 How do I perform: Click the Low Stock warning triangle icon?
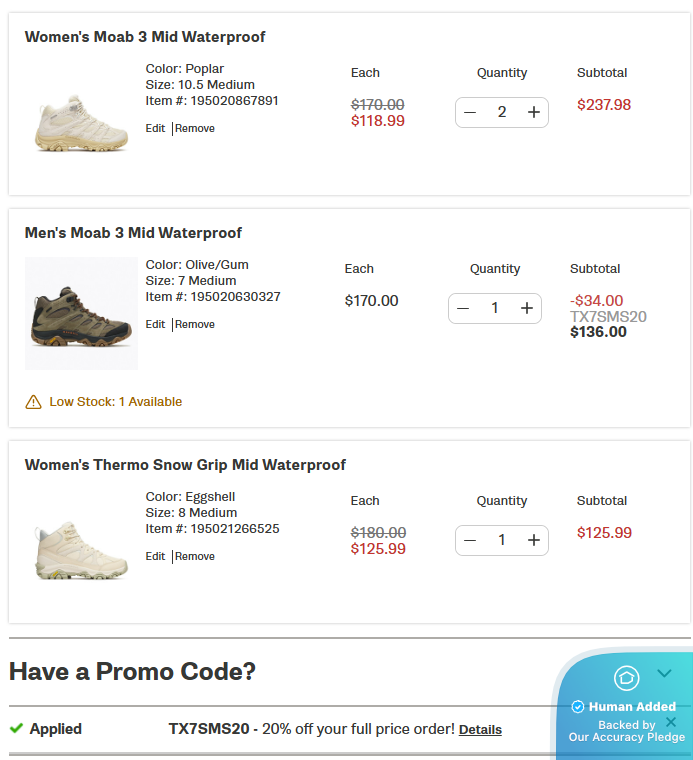click(33, 402)
